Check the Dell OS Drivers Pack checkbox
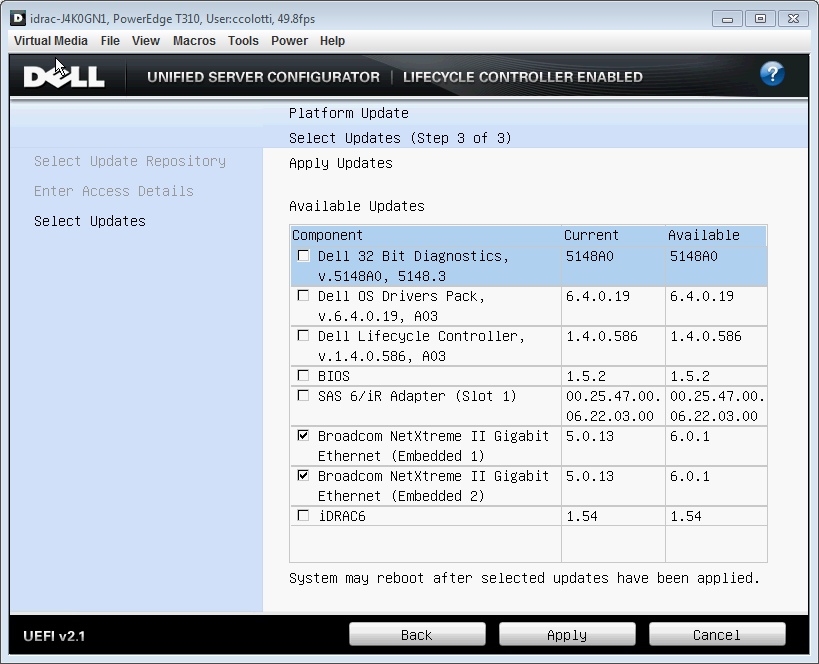Image resolution: width=819 pixels, height=664 pixels. [x=303, y=296]
